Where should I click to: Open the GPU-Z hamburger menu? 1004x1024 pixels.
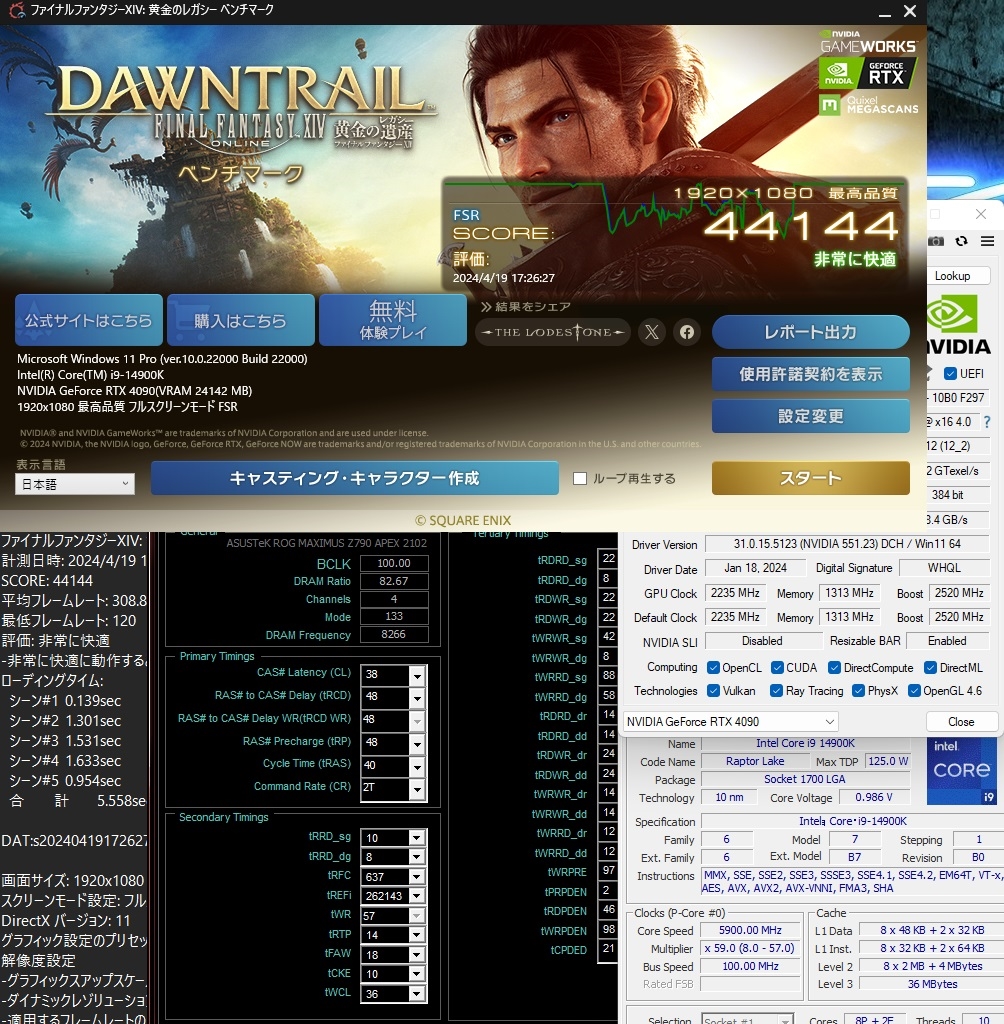click(988, 241)
